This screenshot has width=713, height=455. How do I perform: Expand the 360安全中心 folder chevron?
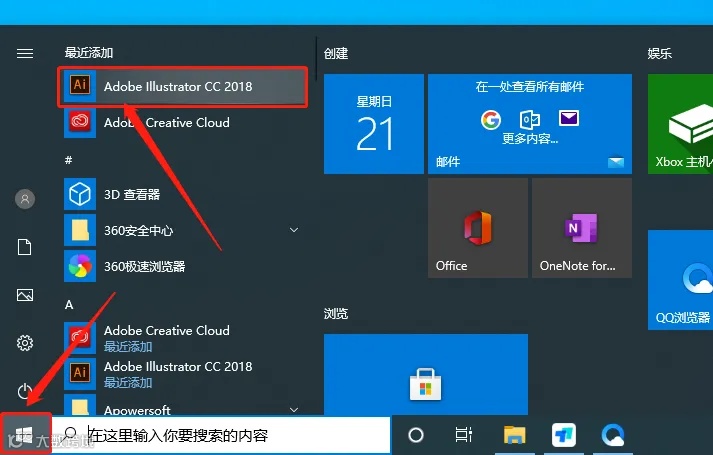[x=294, y=230]
